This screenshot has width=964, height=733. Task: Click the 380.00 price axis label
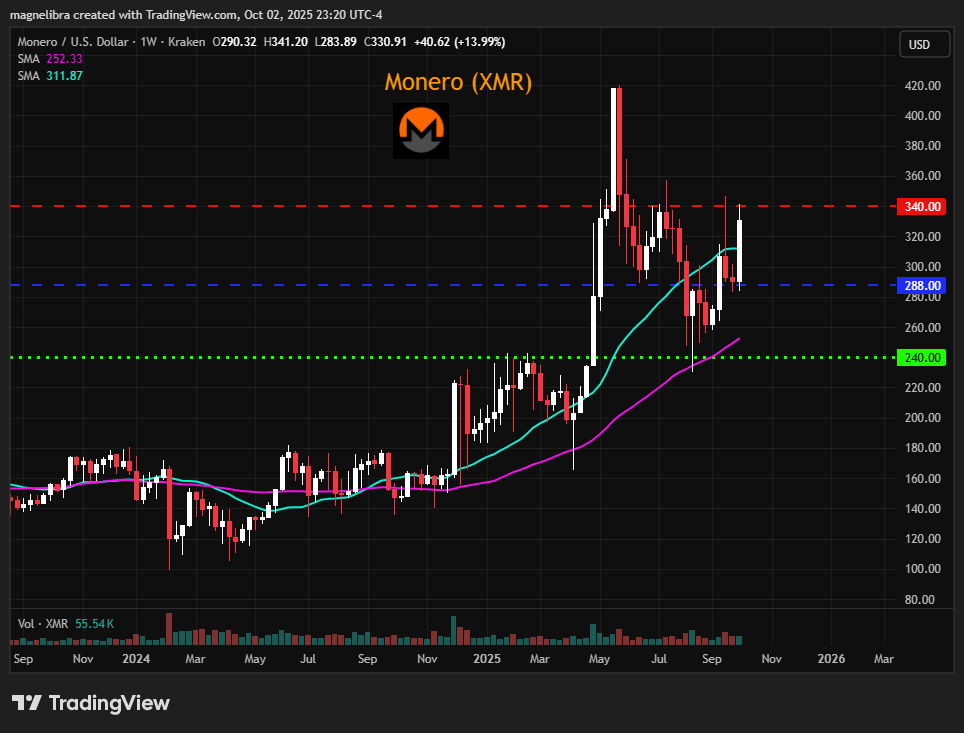922,146
